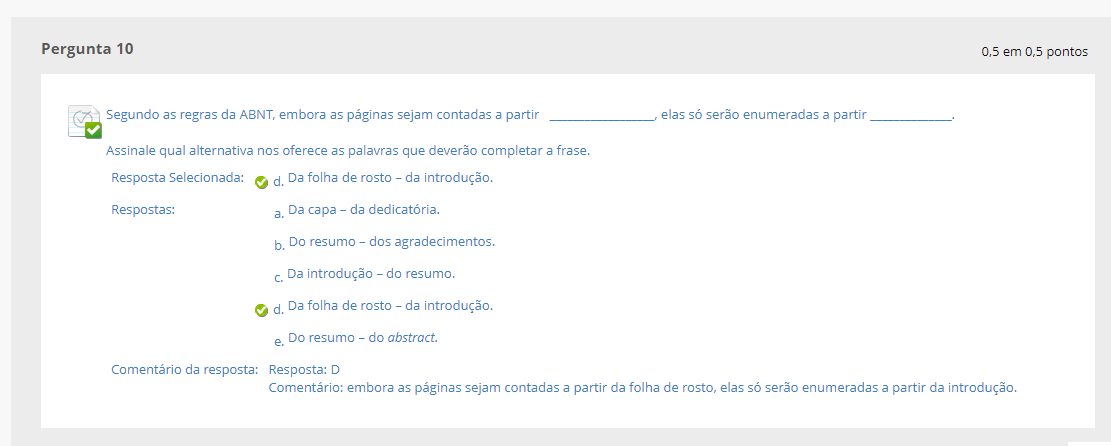Click the comment beginning 'Comentário: embora as páginas'
This screenshot has height=446, width=1111.
pyautogui.click(x=642, y=387)
